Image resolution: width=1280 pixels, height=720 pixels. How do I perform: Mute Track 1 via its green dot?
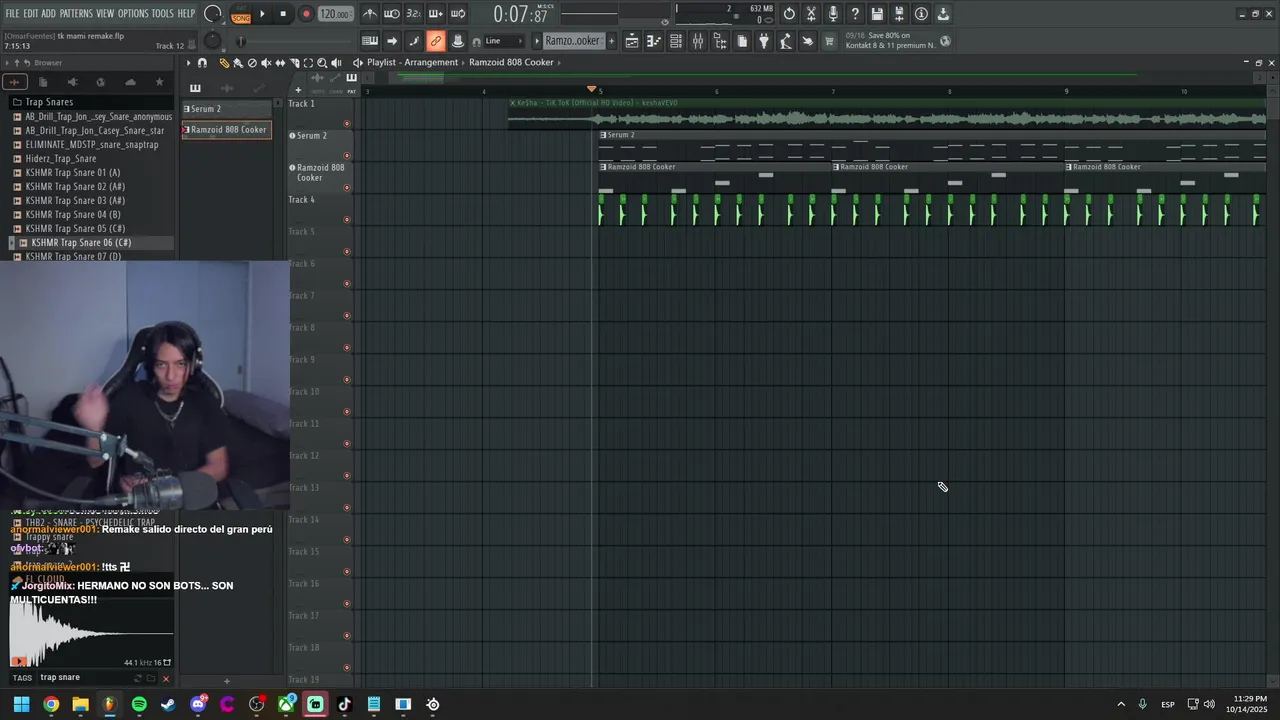point(347,124)
